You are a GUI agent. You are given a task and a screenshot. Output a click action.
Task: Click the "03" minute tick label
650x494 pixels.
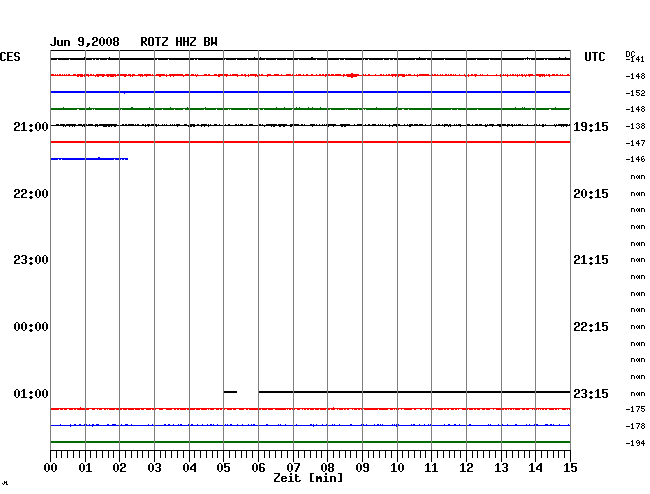154,468
